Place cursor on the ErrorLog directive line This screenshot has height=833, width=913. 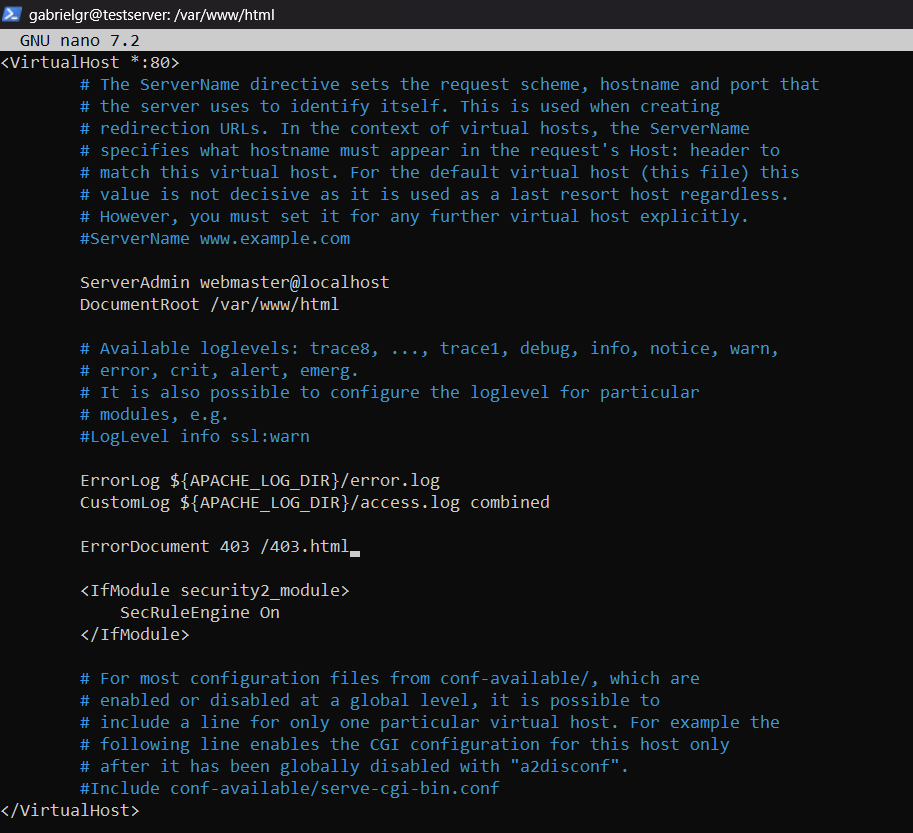(259, 480)
